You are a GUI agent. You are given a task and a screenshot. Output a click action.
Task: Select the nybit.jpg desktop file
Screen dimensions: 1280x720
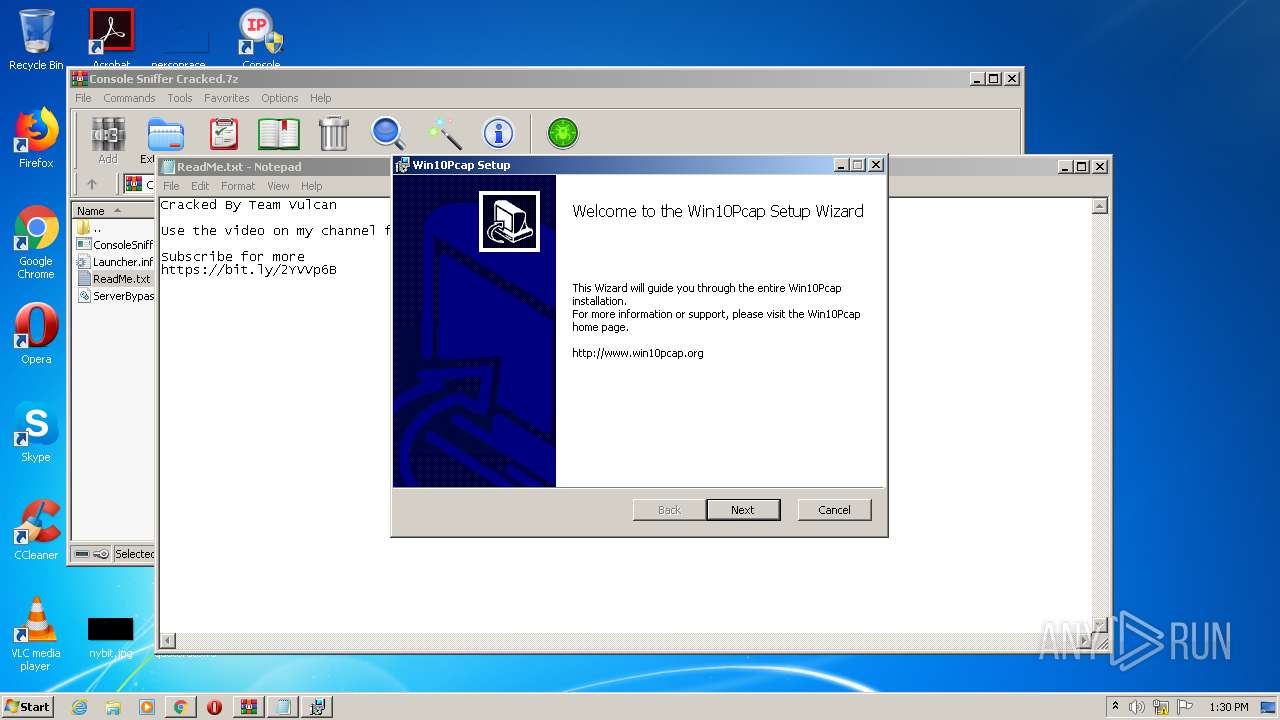[110, 637]
